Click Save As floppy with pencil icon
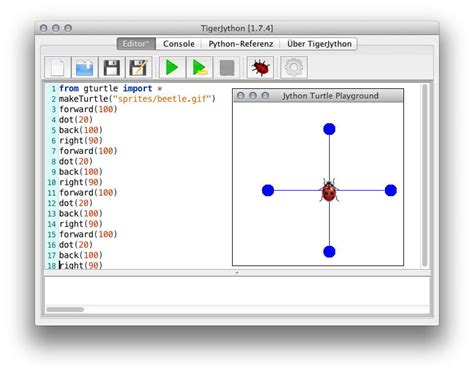Screen dimensions: 474x374 point(139,68)
